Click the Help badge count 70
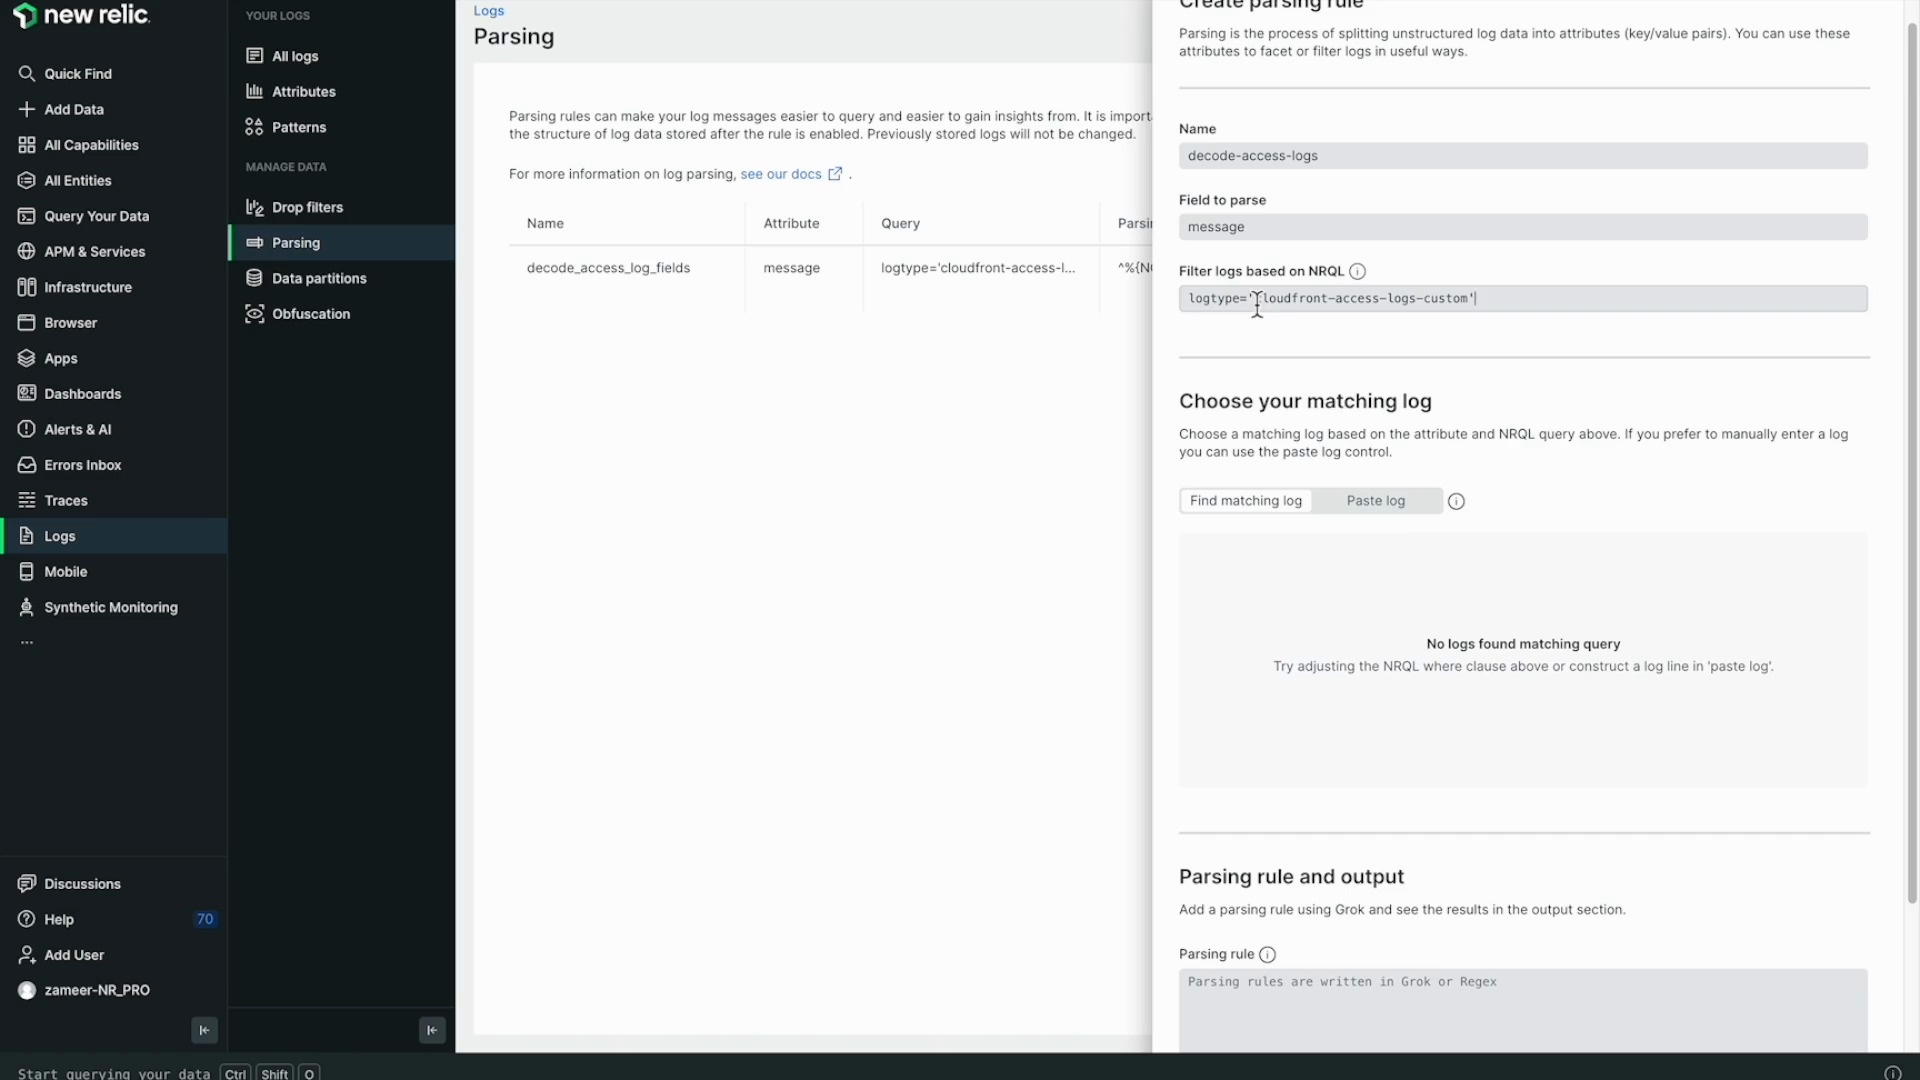 click(205, 919)
